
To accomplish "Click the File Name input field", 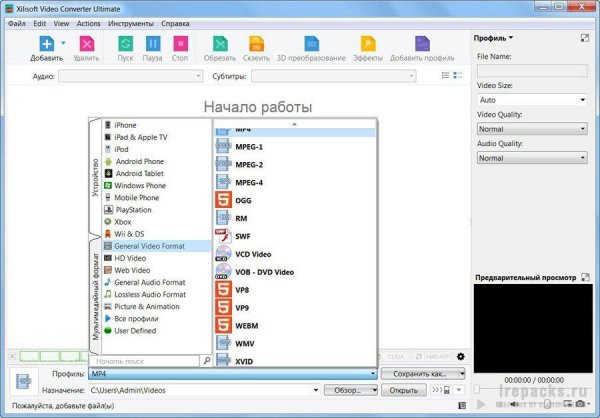I will (532, 71).
